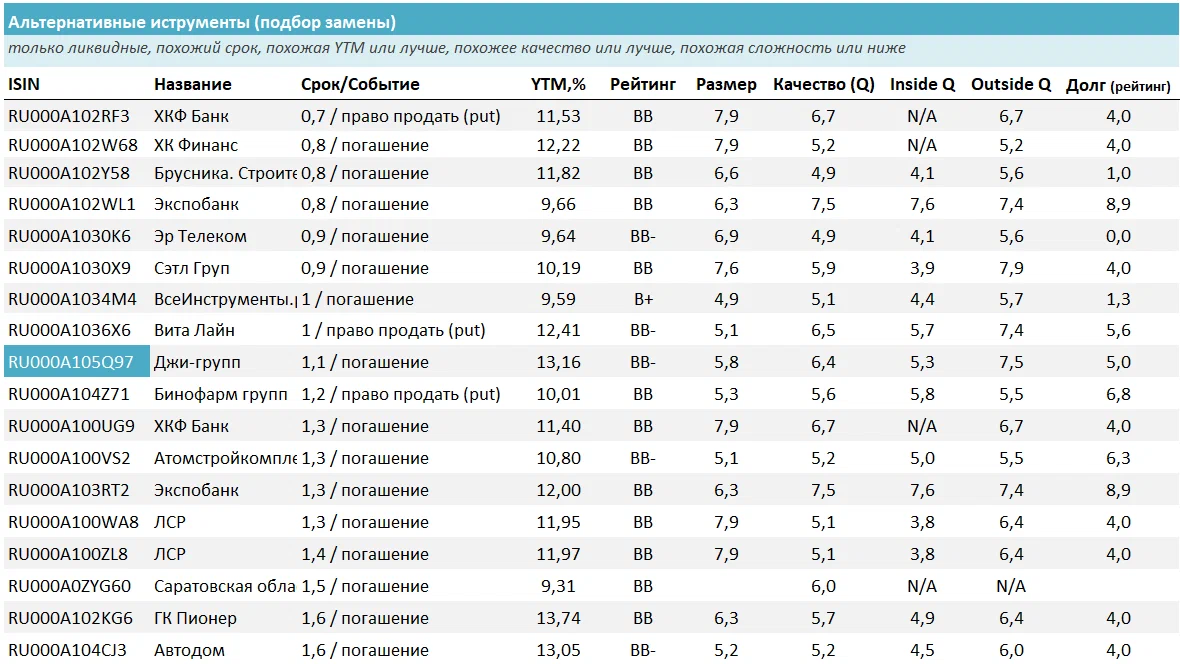
Task: Click the B+ rating cell
Action: click(643, 299)
